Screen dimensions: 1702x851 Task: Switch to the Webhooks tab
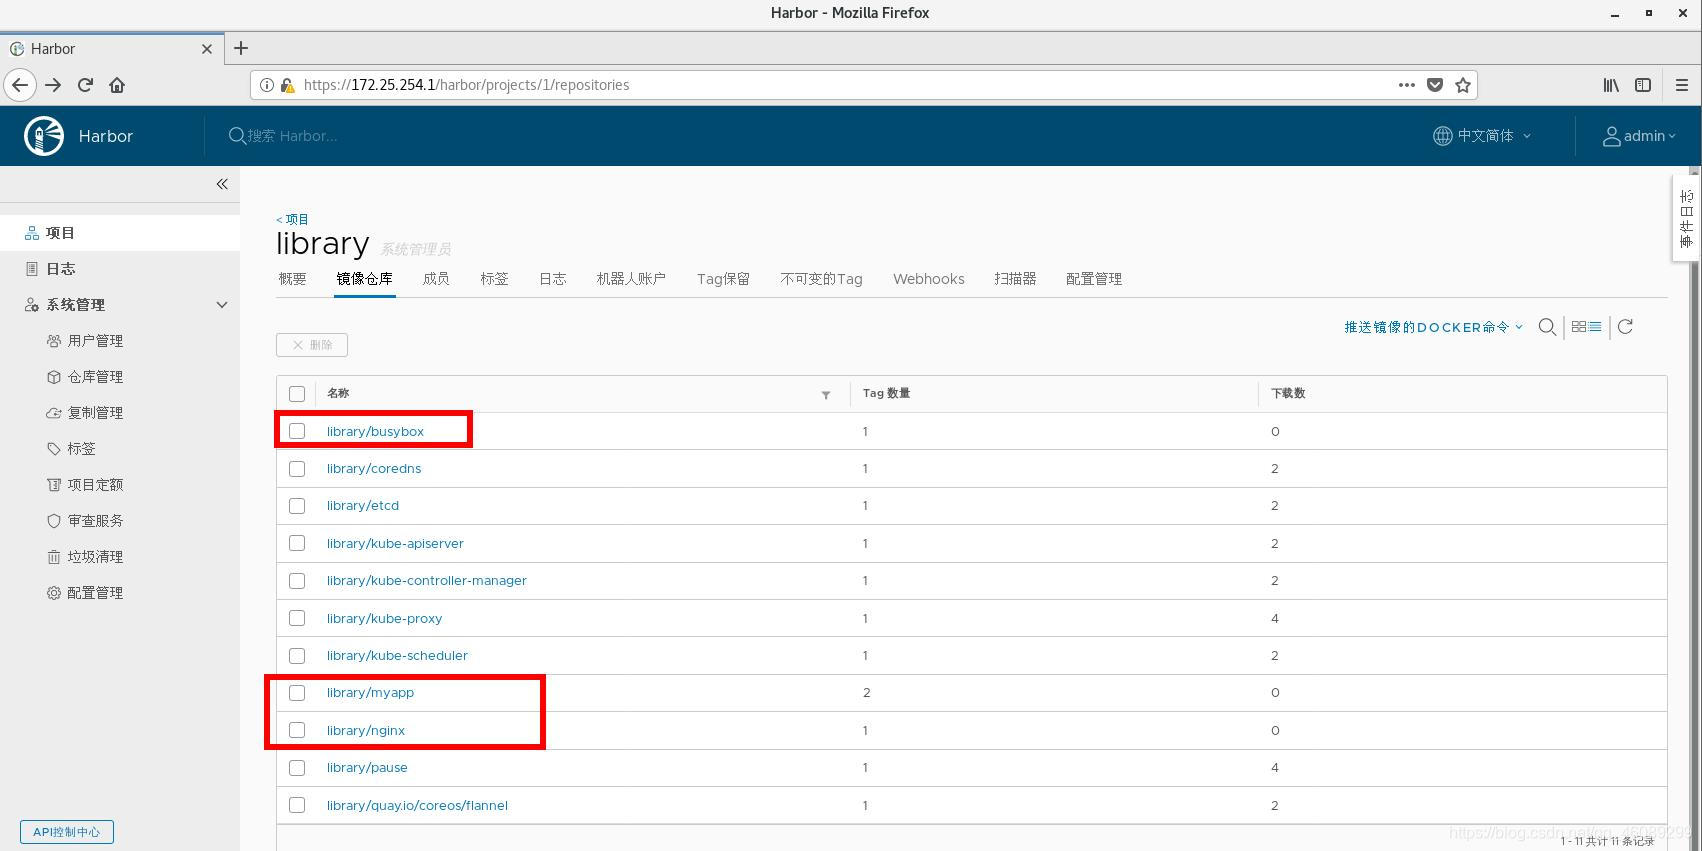tap(929, 279)
